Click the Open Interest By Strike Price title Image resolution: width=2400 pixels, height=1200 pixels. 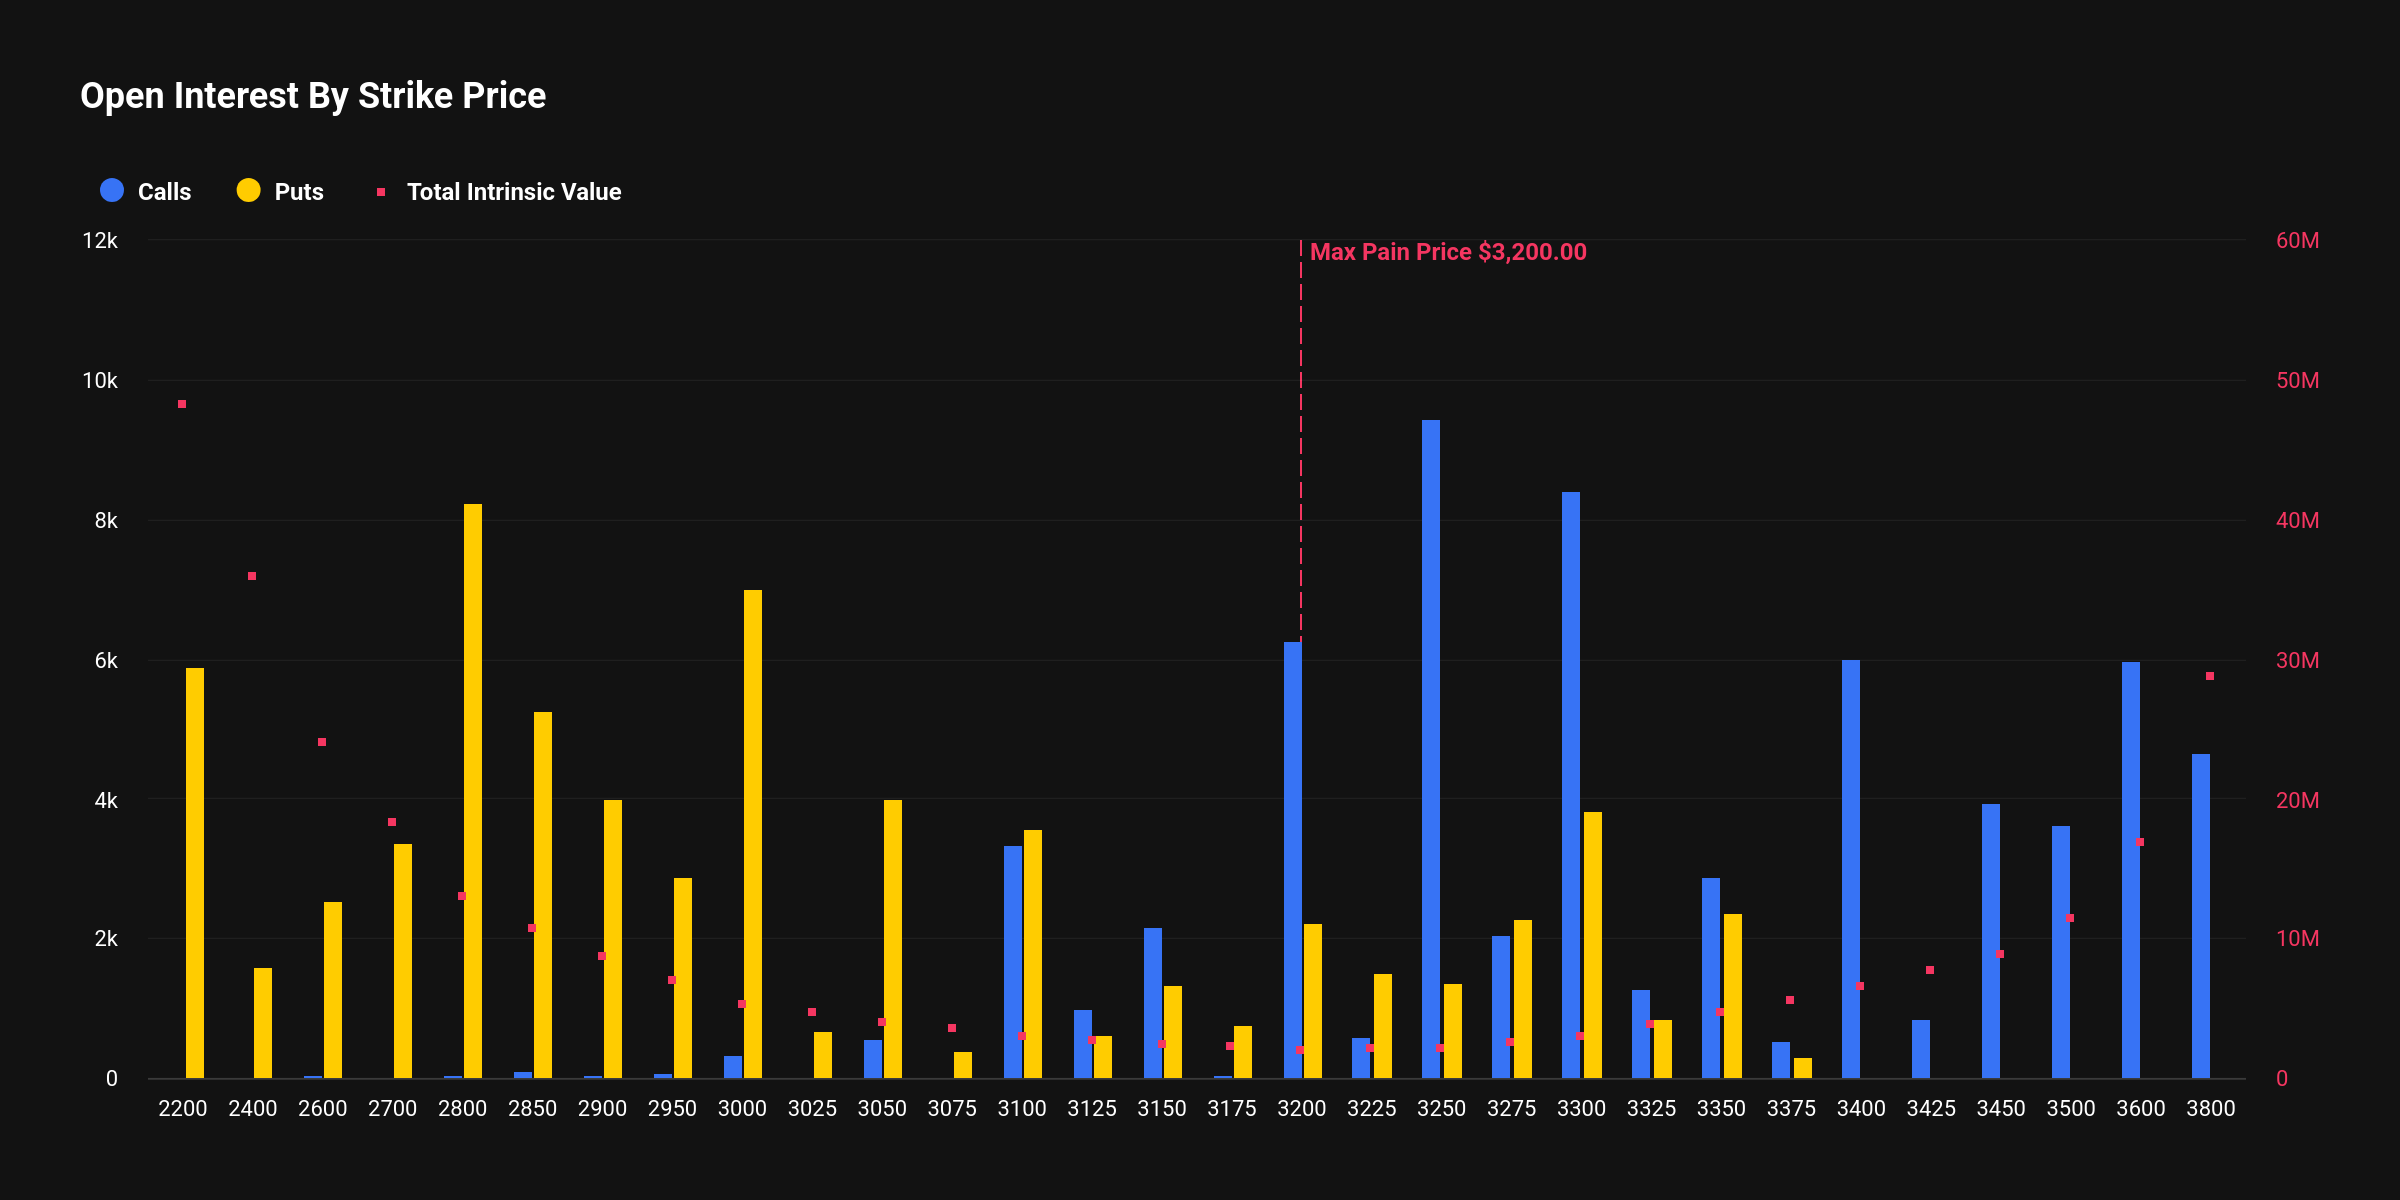pyautogui.click(x=313, y=96)
